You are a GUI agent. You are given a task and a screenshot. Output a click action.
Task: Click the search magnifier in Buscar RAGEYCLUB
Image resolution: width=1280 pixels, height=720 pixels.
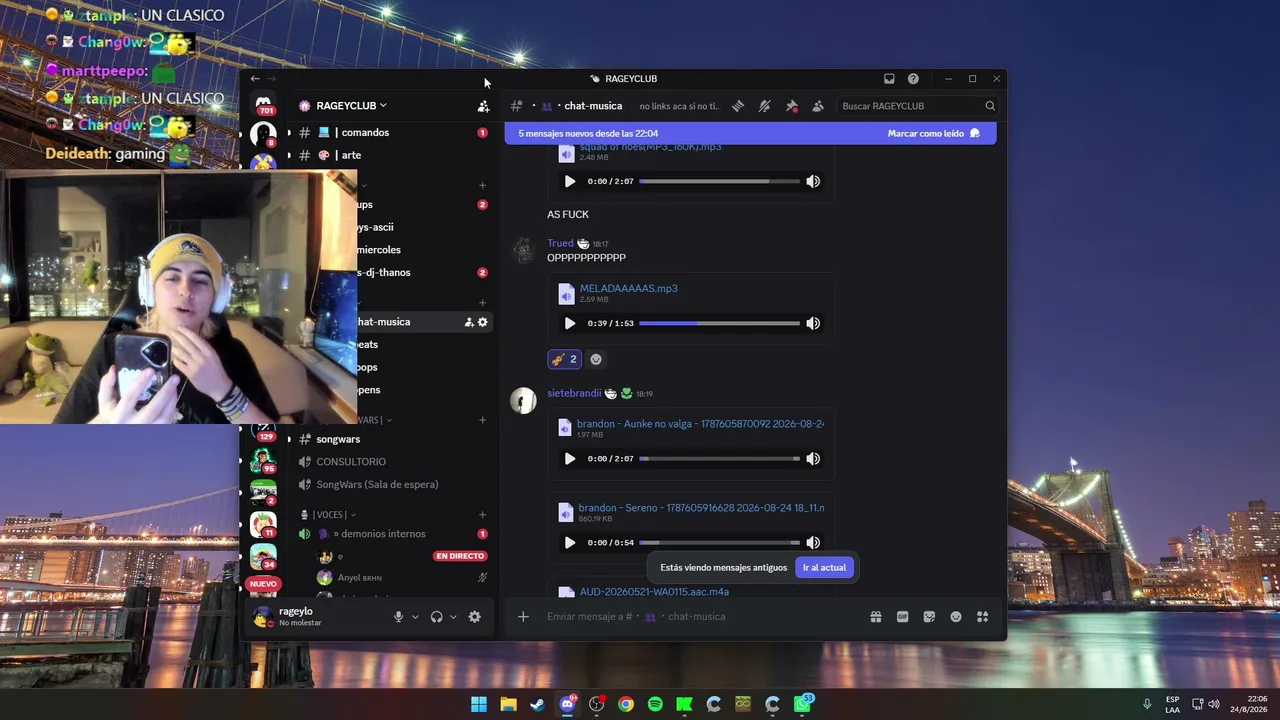tap(990, 106)
